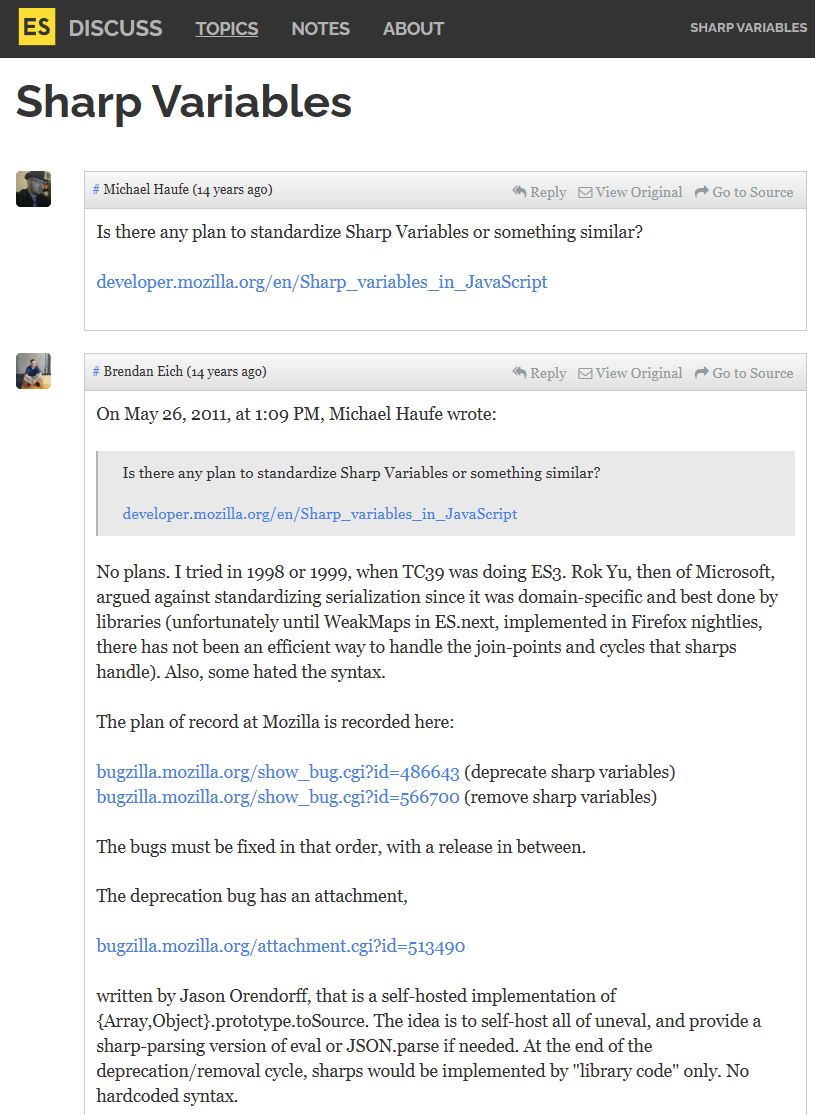This screenshot has height=1115, width=815.
Task: Open Sharp_variables_in_JavaScript link in first post
Action: (x=322, y=282)
